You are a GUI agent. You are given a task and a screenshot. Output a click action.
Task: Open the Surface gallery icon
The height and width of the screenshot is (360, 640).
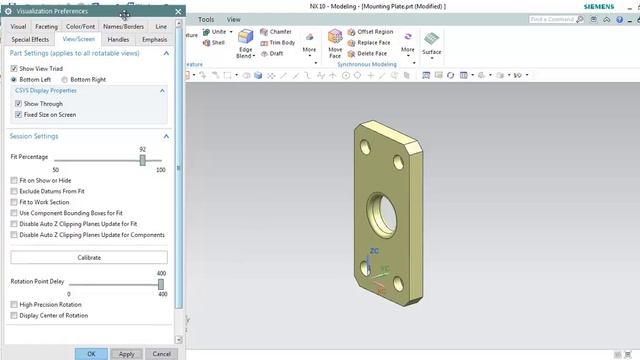[x=431, y=39]
